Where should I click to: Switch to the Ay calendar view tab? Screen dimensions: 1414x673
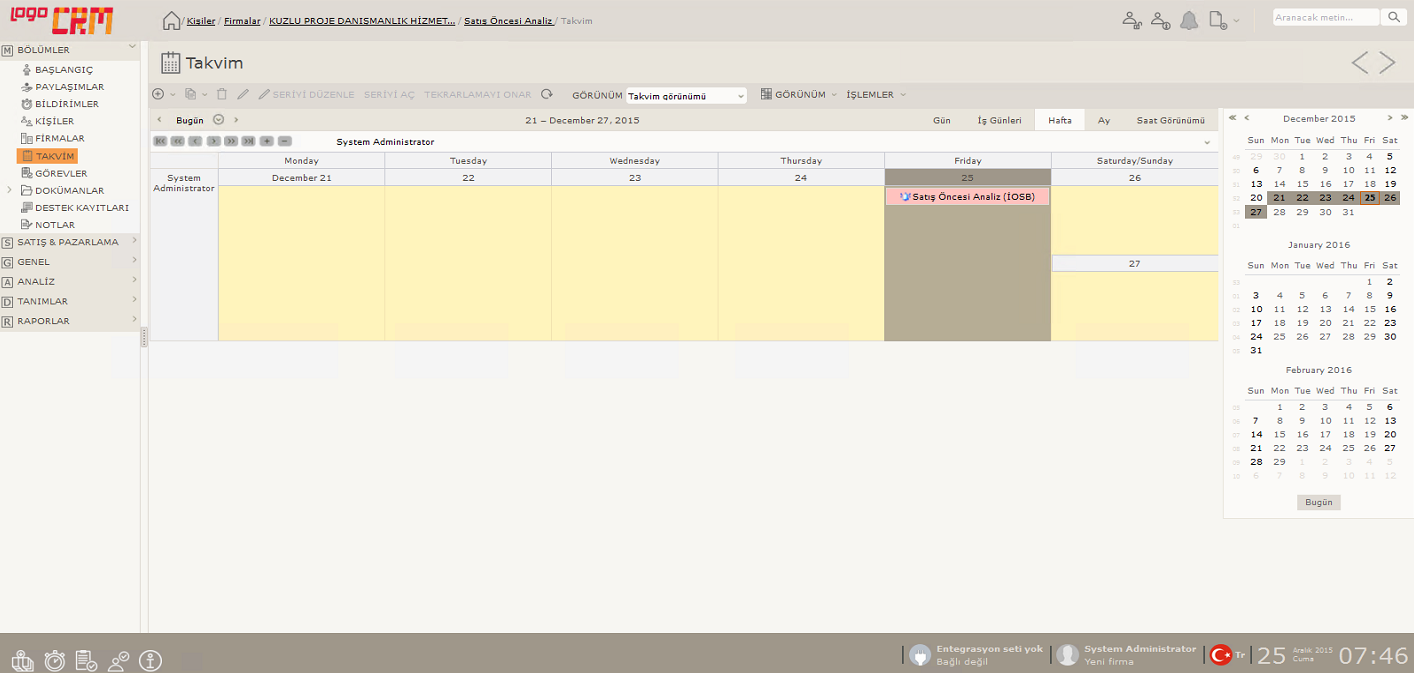click(x=1104, y=120)
